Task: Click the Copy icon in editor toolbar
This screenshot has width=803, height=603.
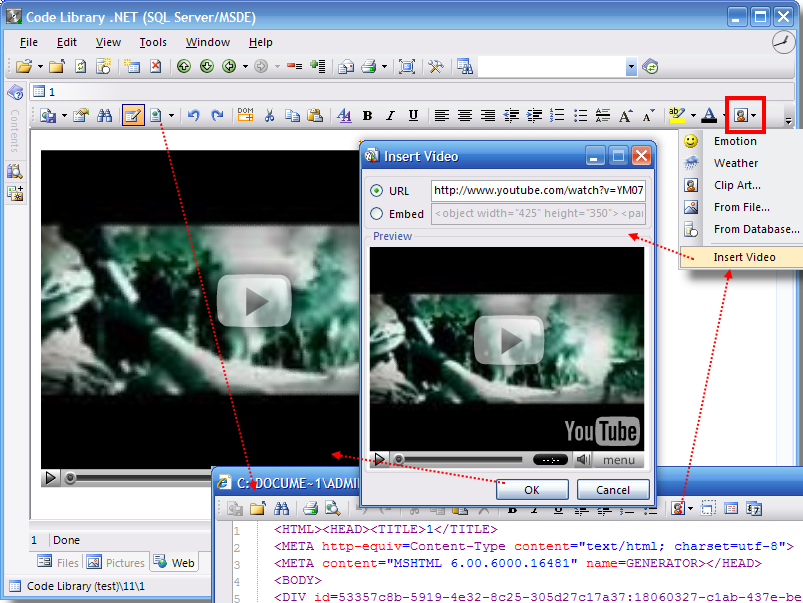Action: click(x=292, y=116)
